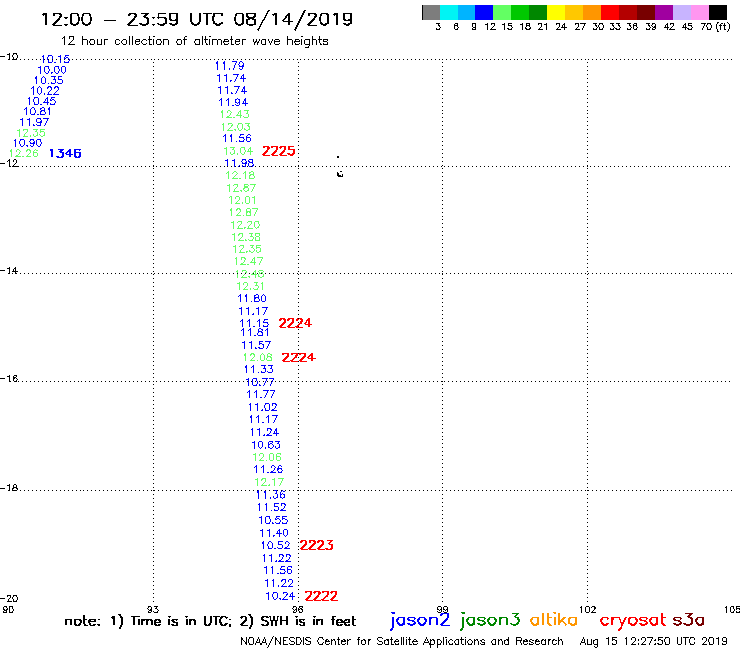Select the blue value 10.90

27,143
